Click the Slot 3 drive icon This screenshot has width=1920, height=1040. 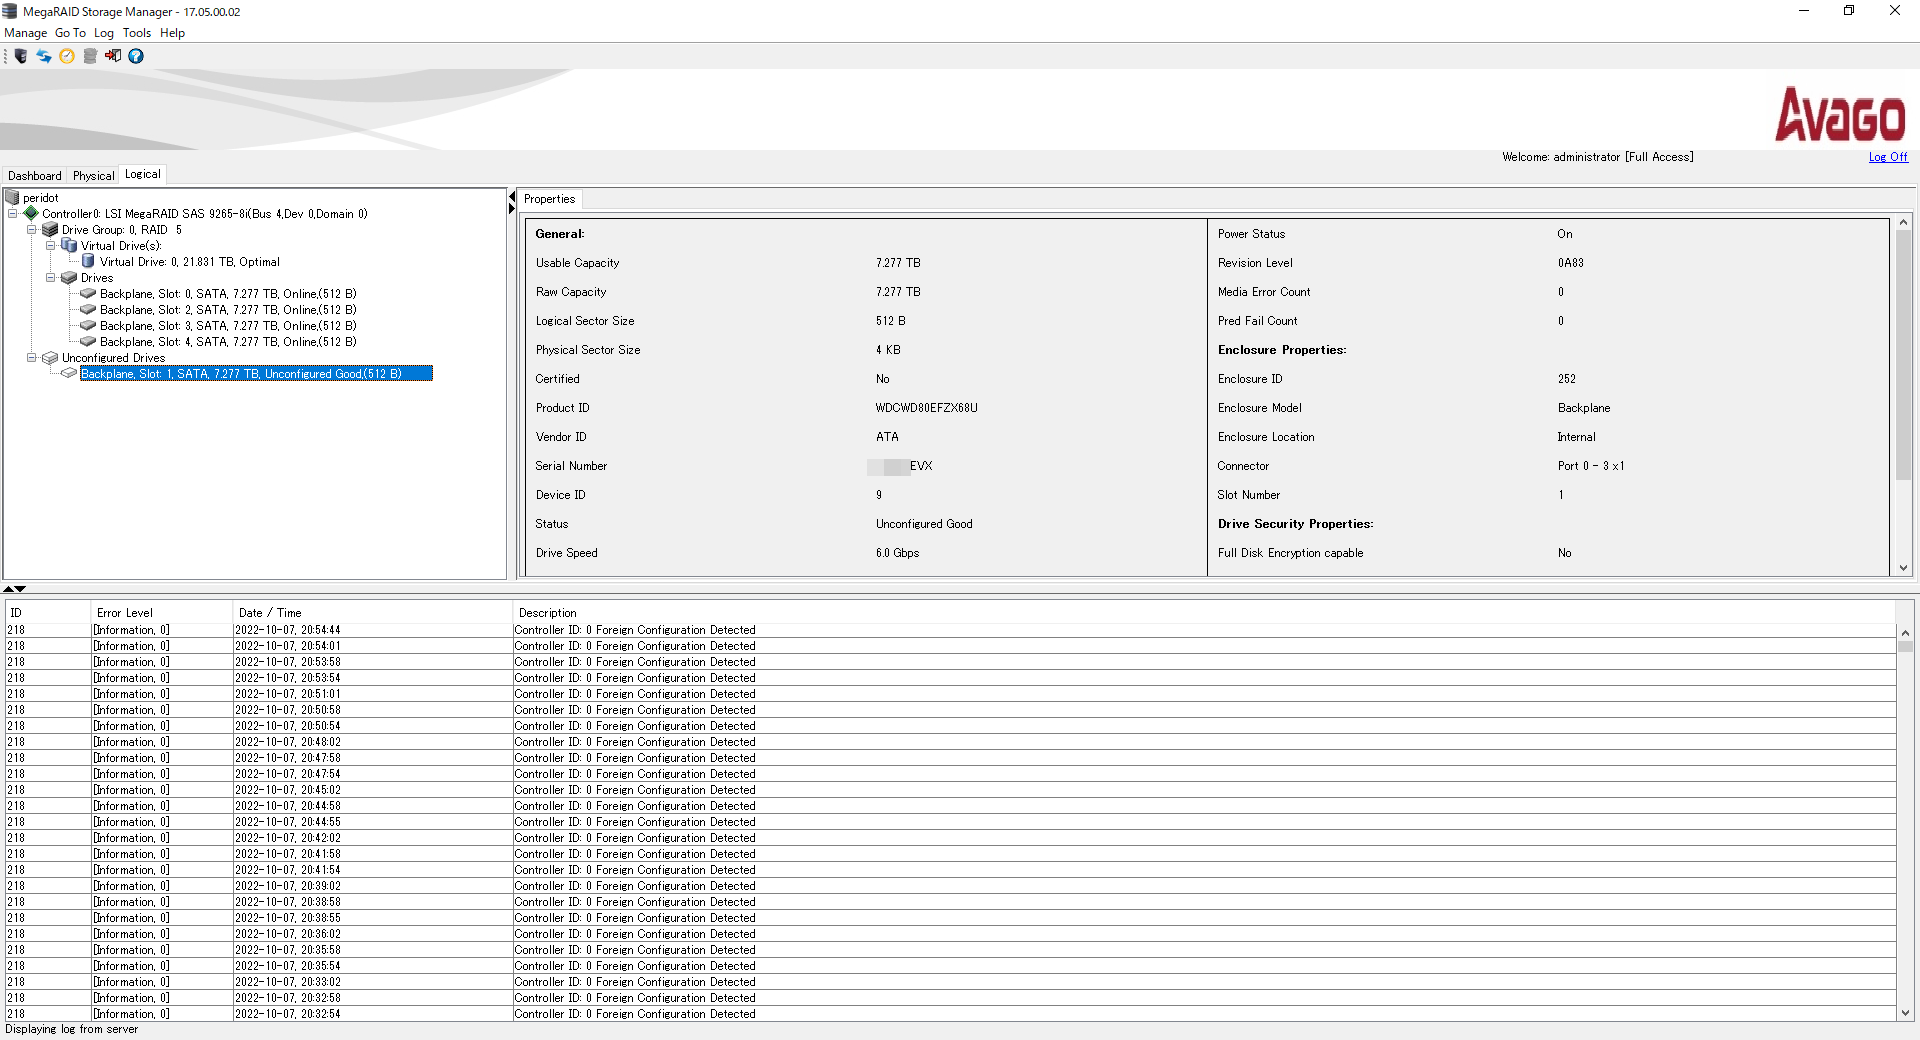tap(88, 325)
